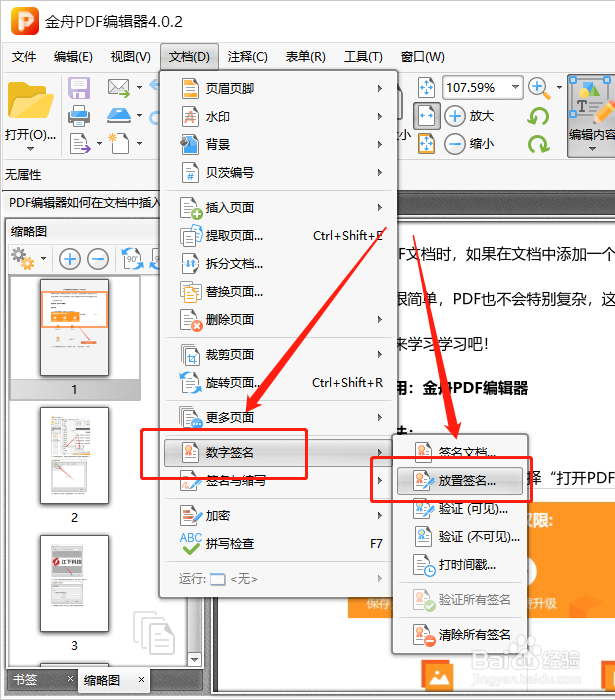Close the 缩略图 panel tab

tap(141, 679)
